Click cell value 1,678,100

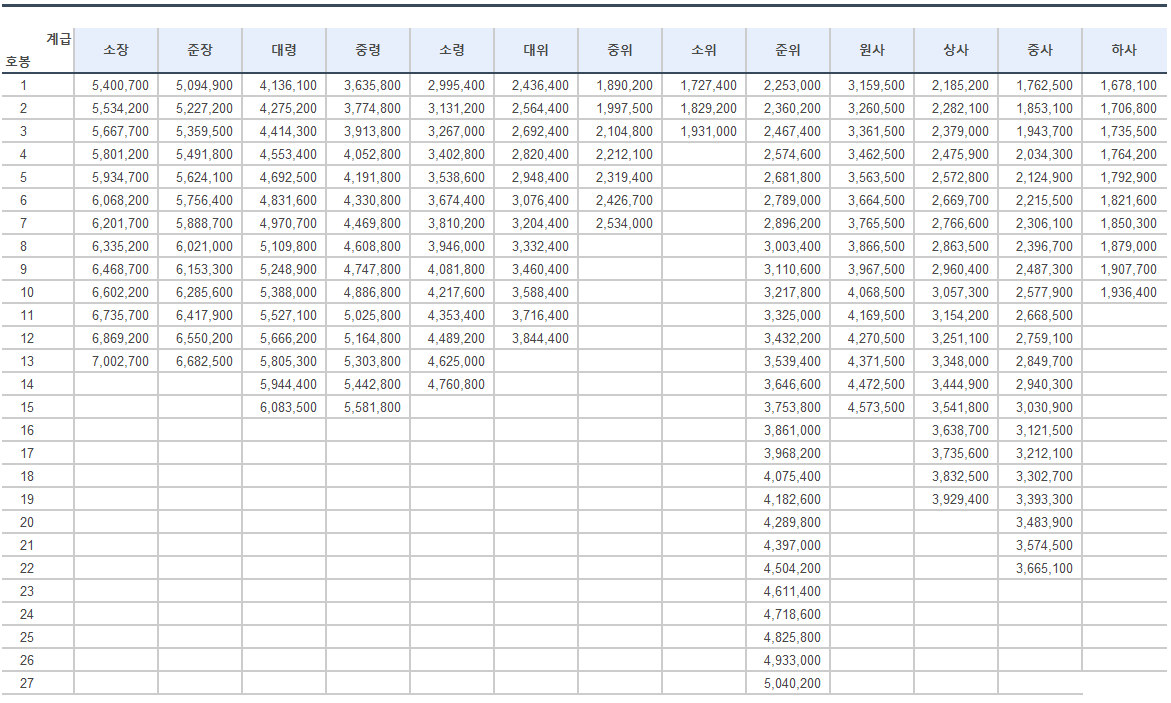[x=1128, y=86]
